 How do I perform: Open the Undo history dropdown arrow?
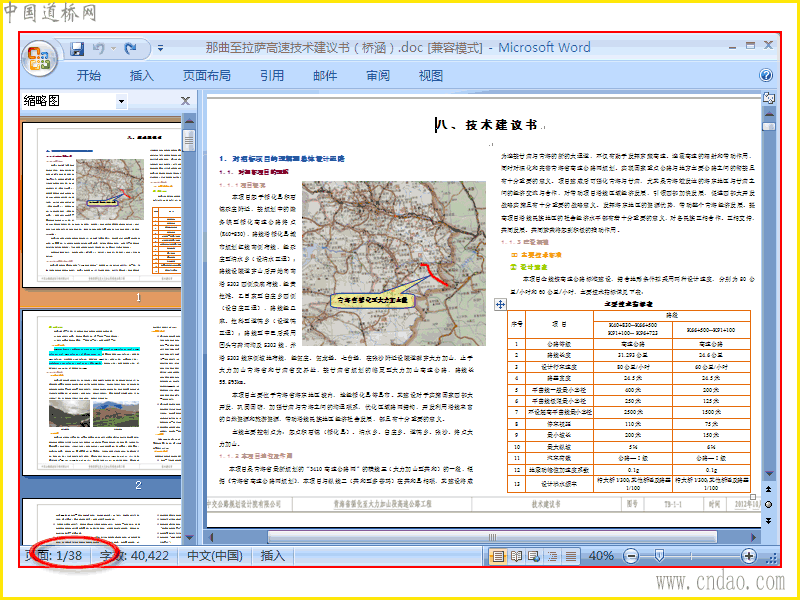113,48
